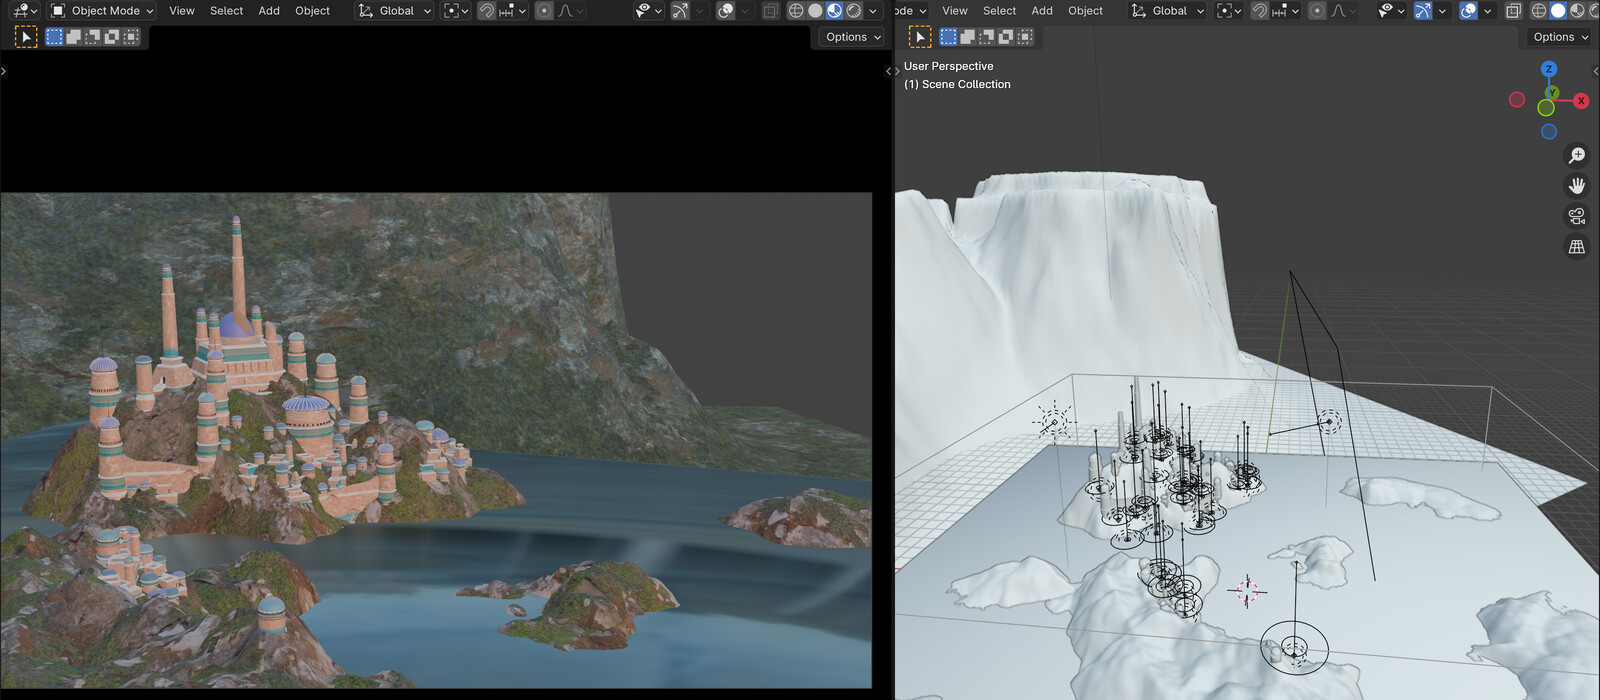Open Options popover in left viewport
The image size is (1600, 700).
click(x=852, y=37)
